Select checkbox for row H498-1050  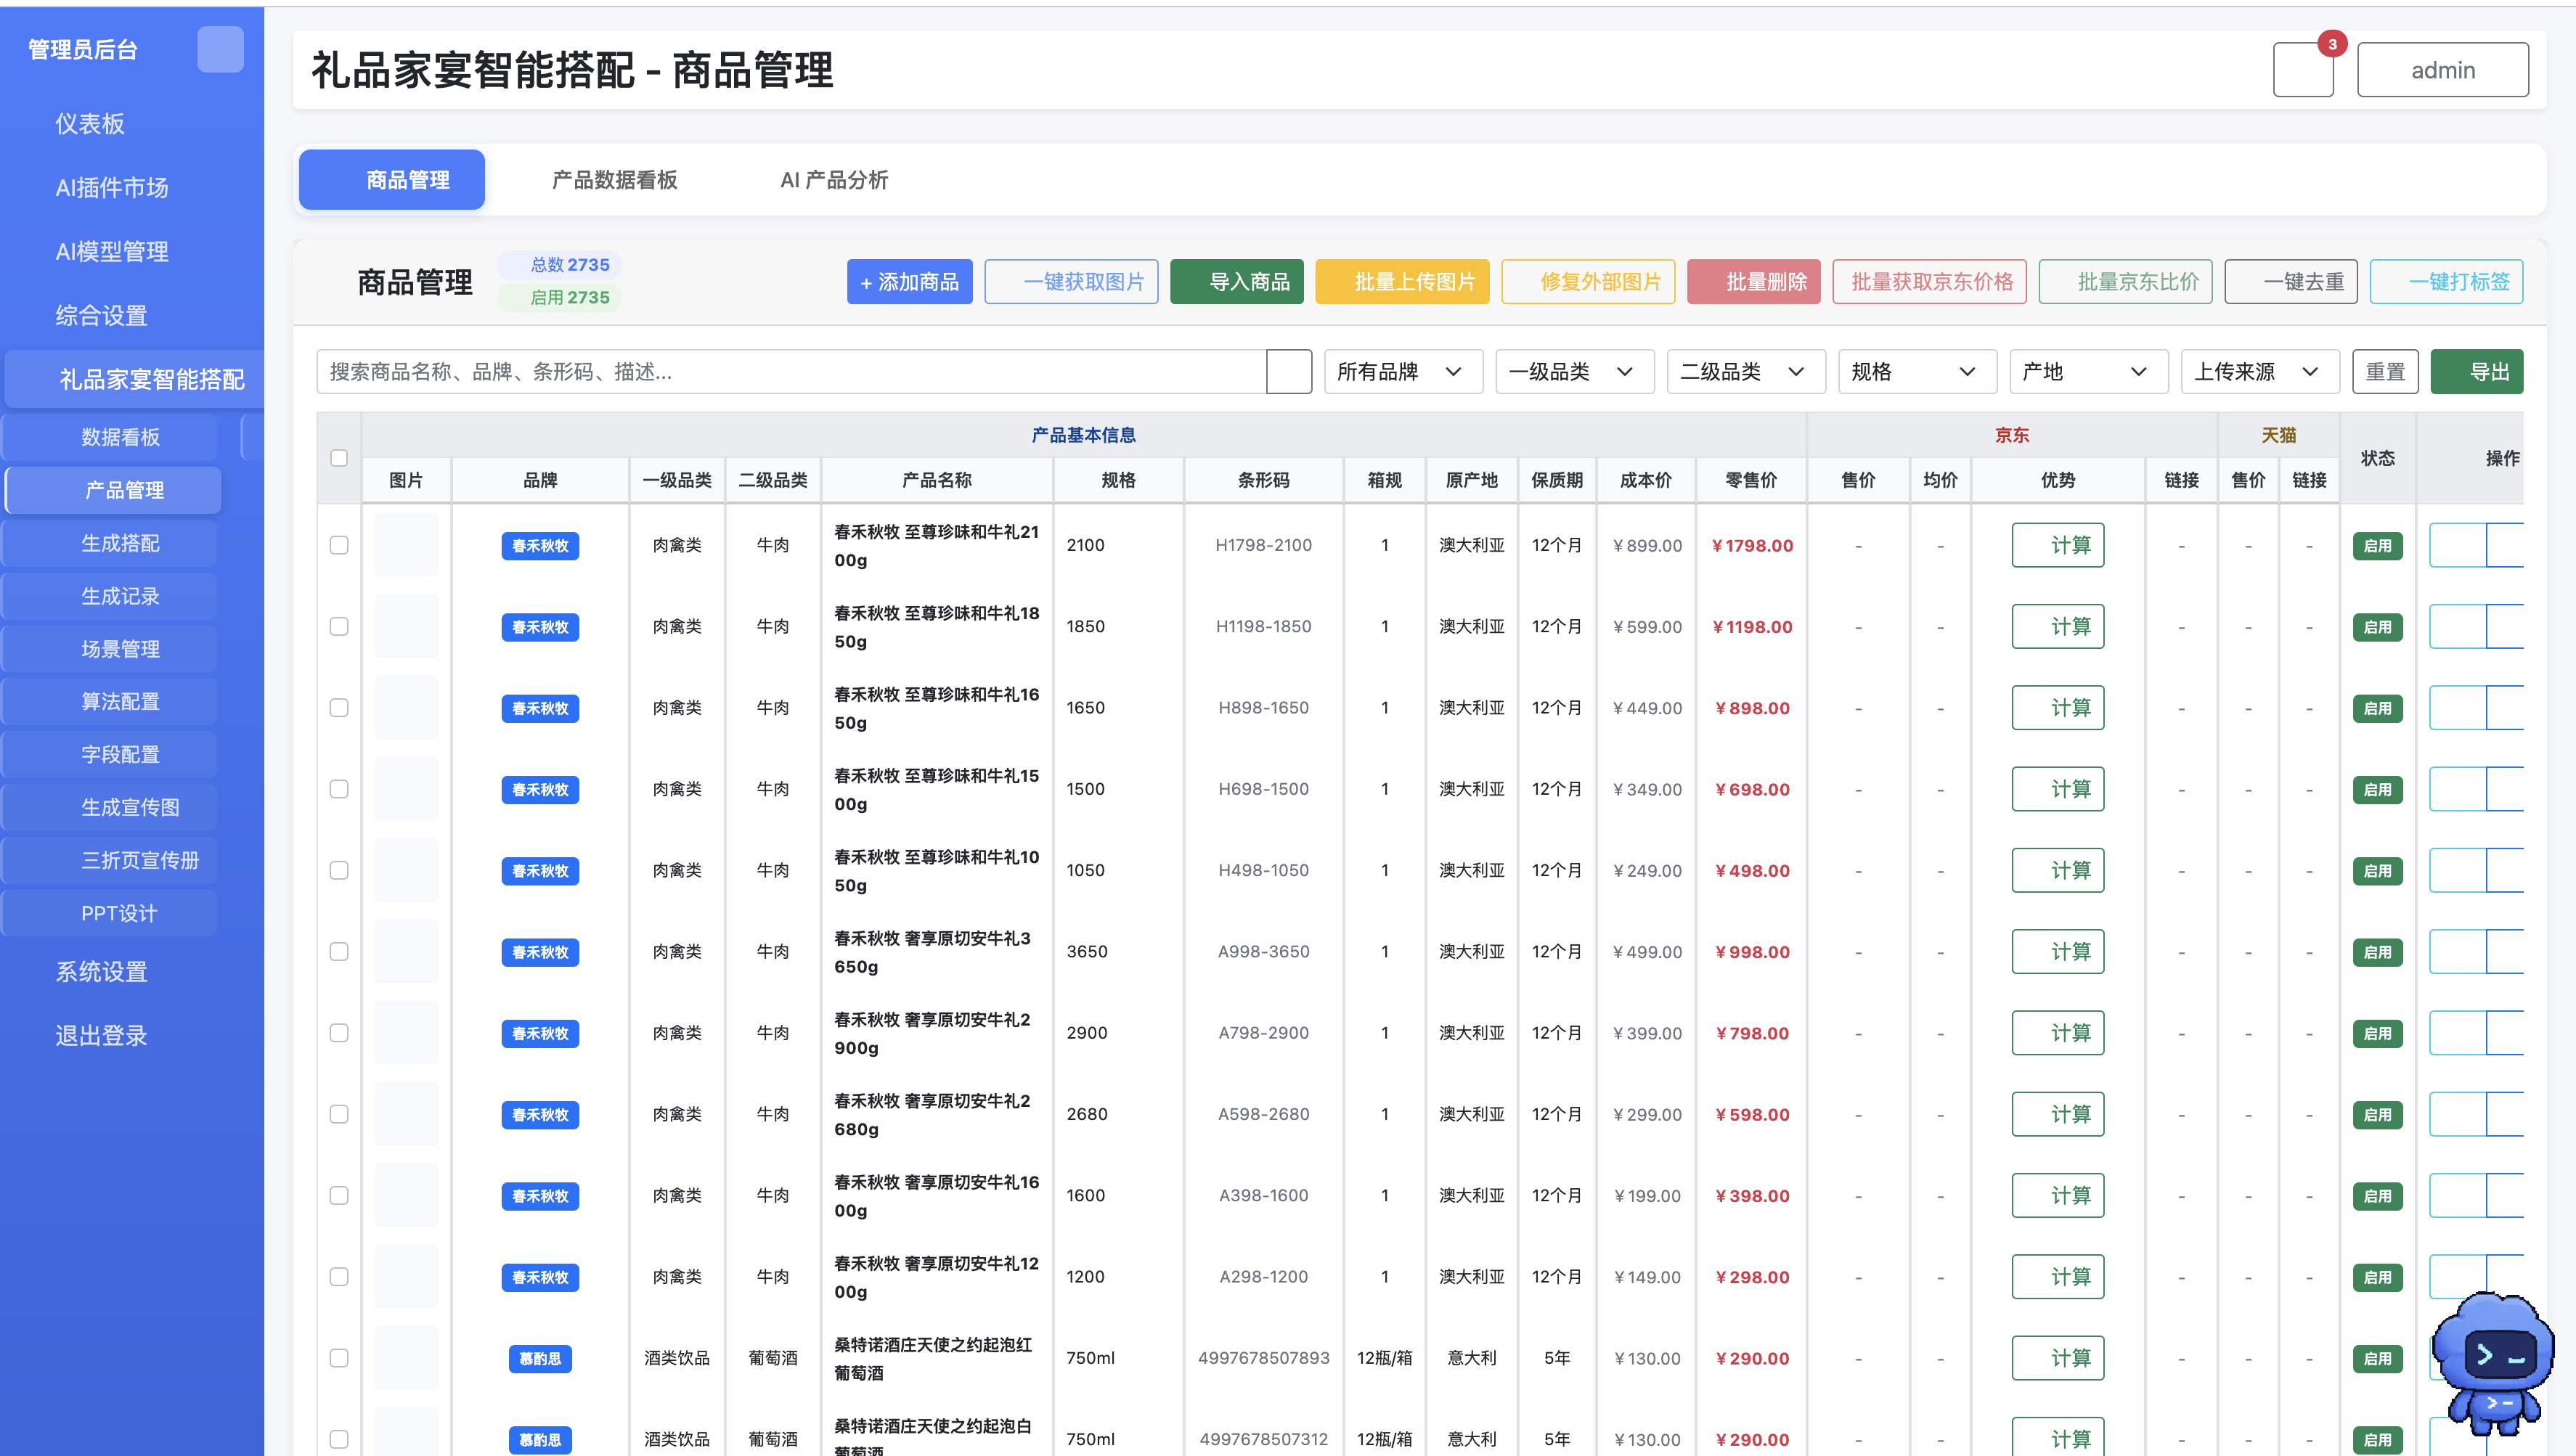point(339,870)
